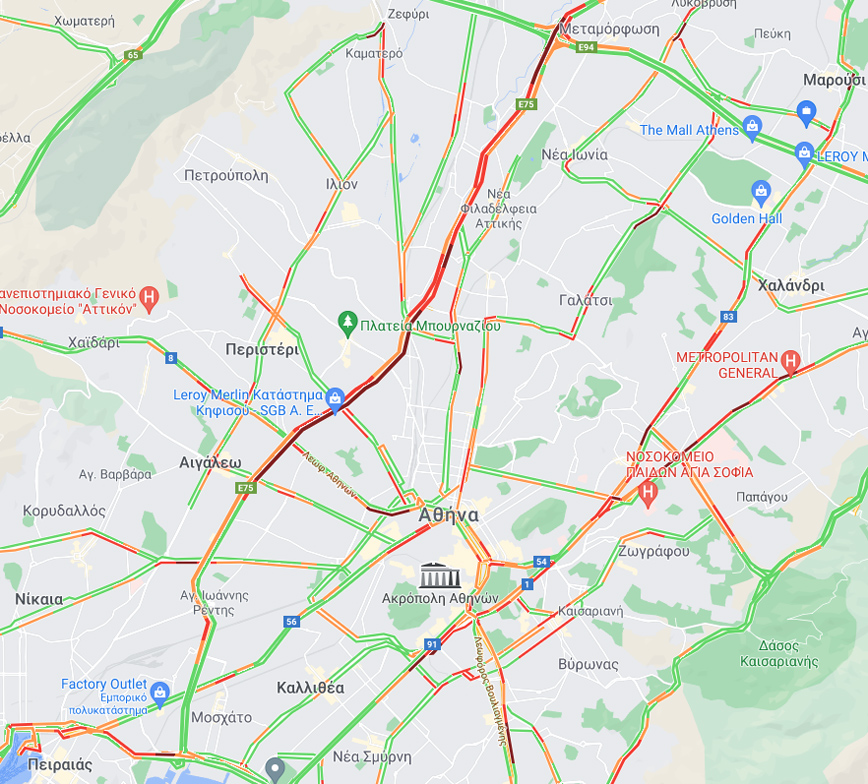Select the Factory Outlet shopping pin
The width and height of the screenshot is (868, 784).
pos(159,695)
